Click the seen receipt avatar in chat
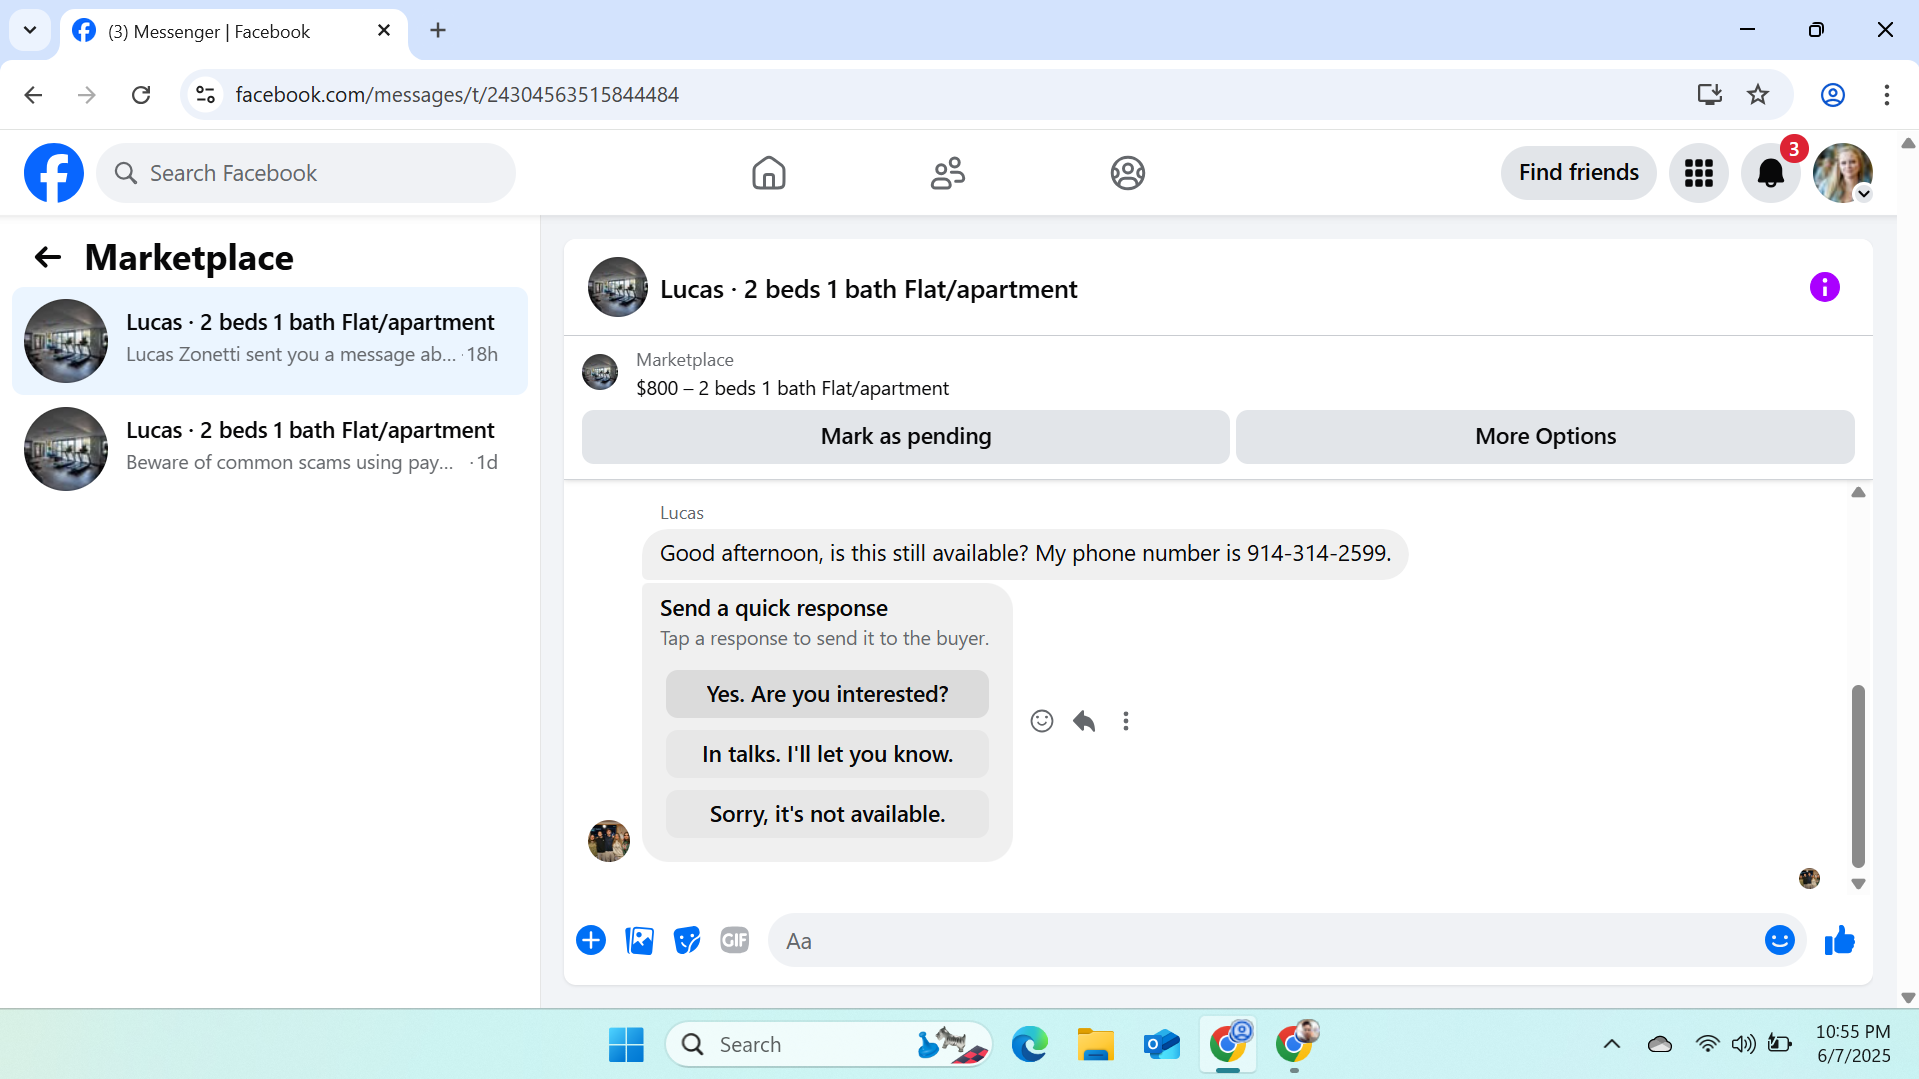This screenshot has width=1919, height=1079. [x=1809, y=878]
